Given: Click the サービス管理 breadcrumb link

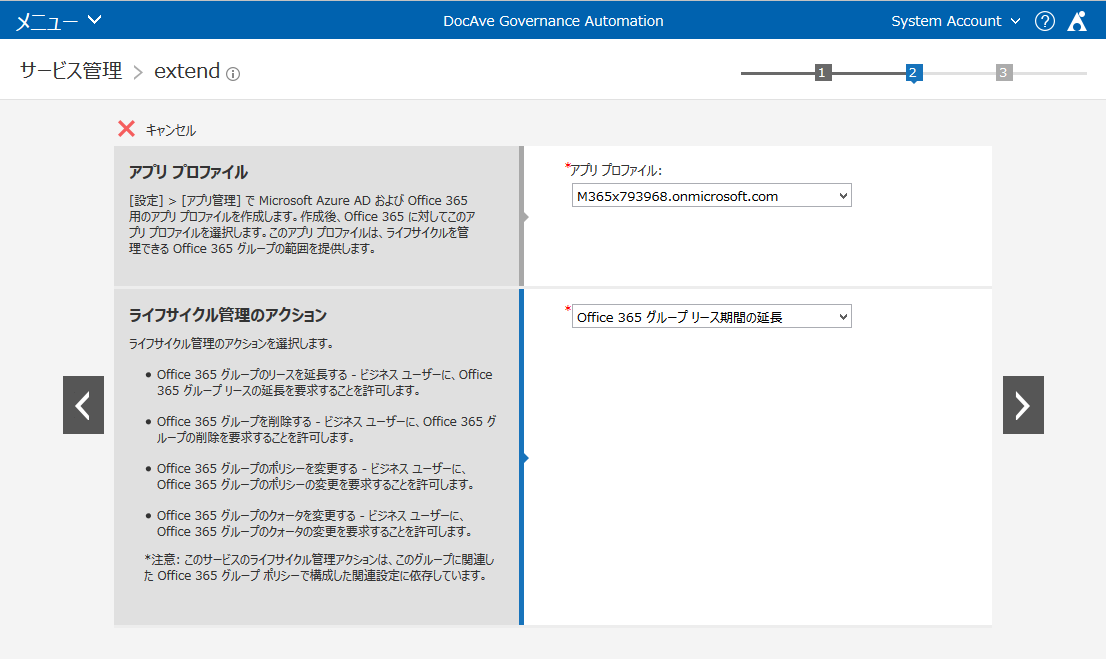Looking at the screenshot, I should [71, 71].
